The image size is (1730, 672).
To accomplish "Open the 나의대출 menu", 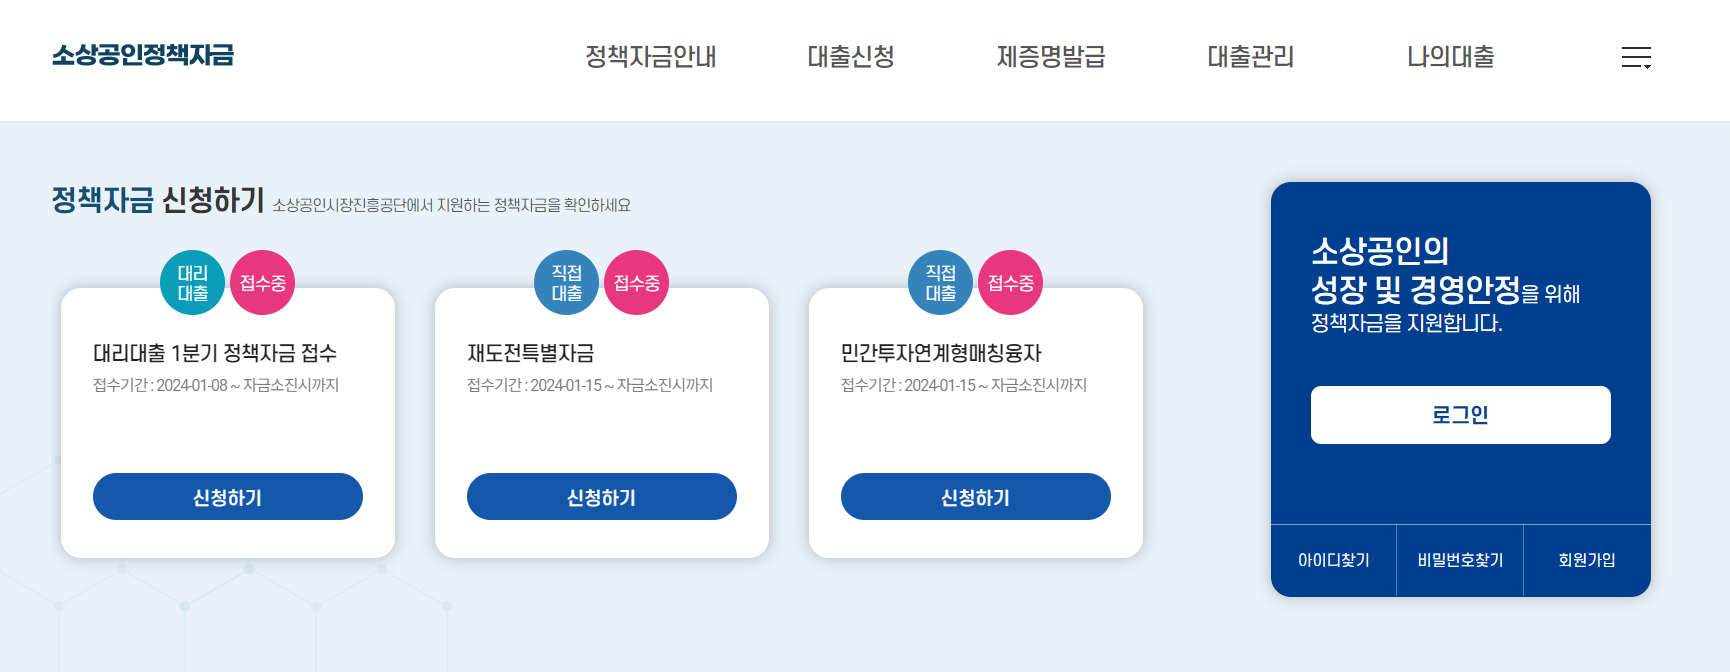I will point(1449,57).
